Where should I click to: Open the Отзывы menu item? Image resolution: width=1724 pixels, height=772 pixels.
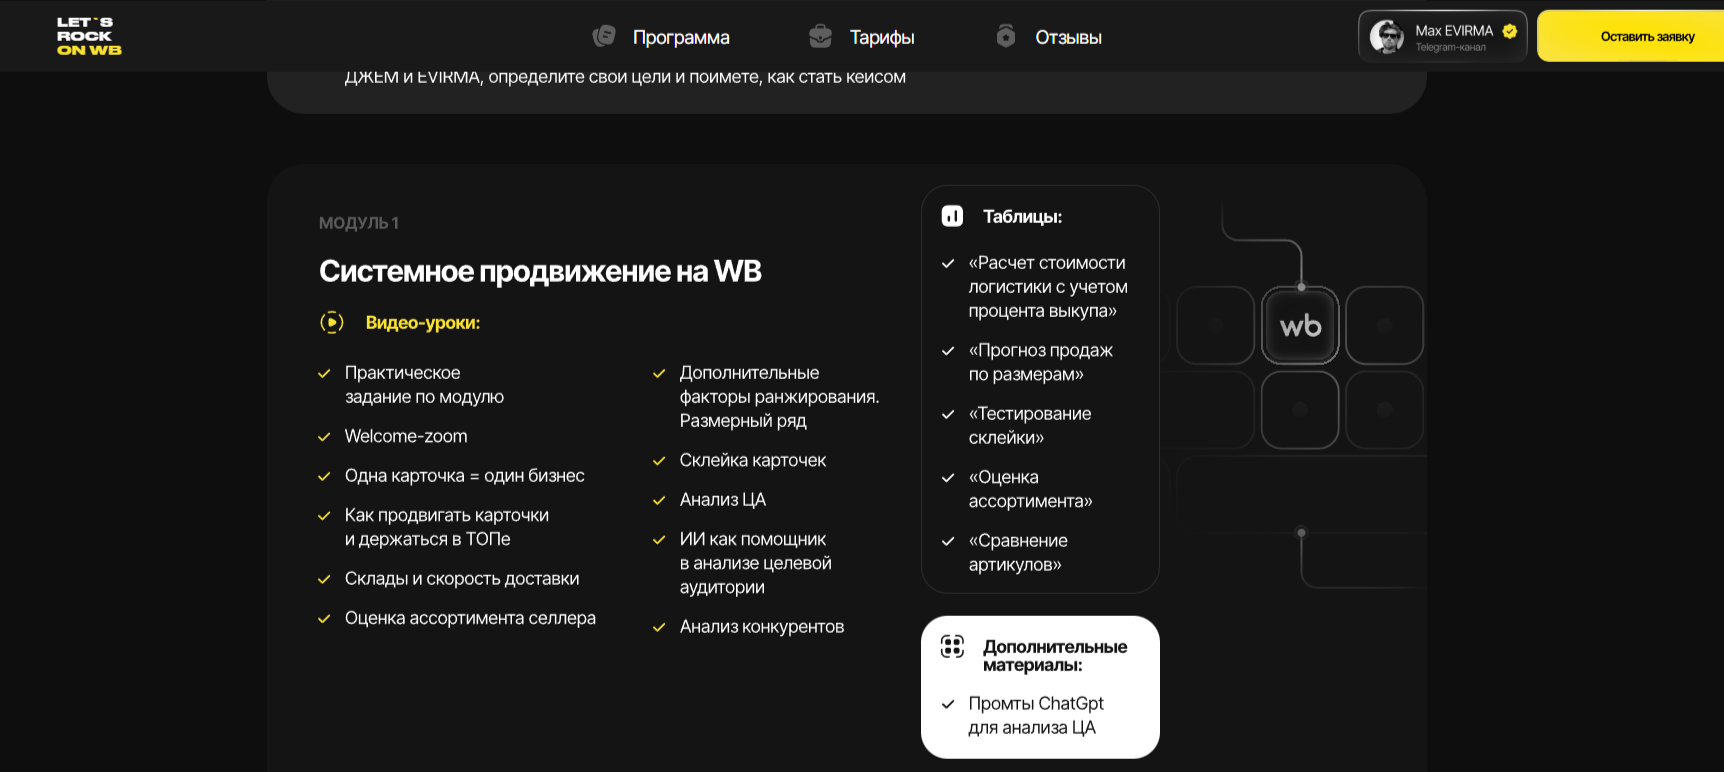(x=1068, y=37)
